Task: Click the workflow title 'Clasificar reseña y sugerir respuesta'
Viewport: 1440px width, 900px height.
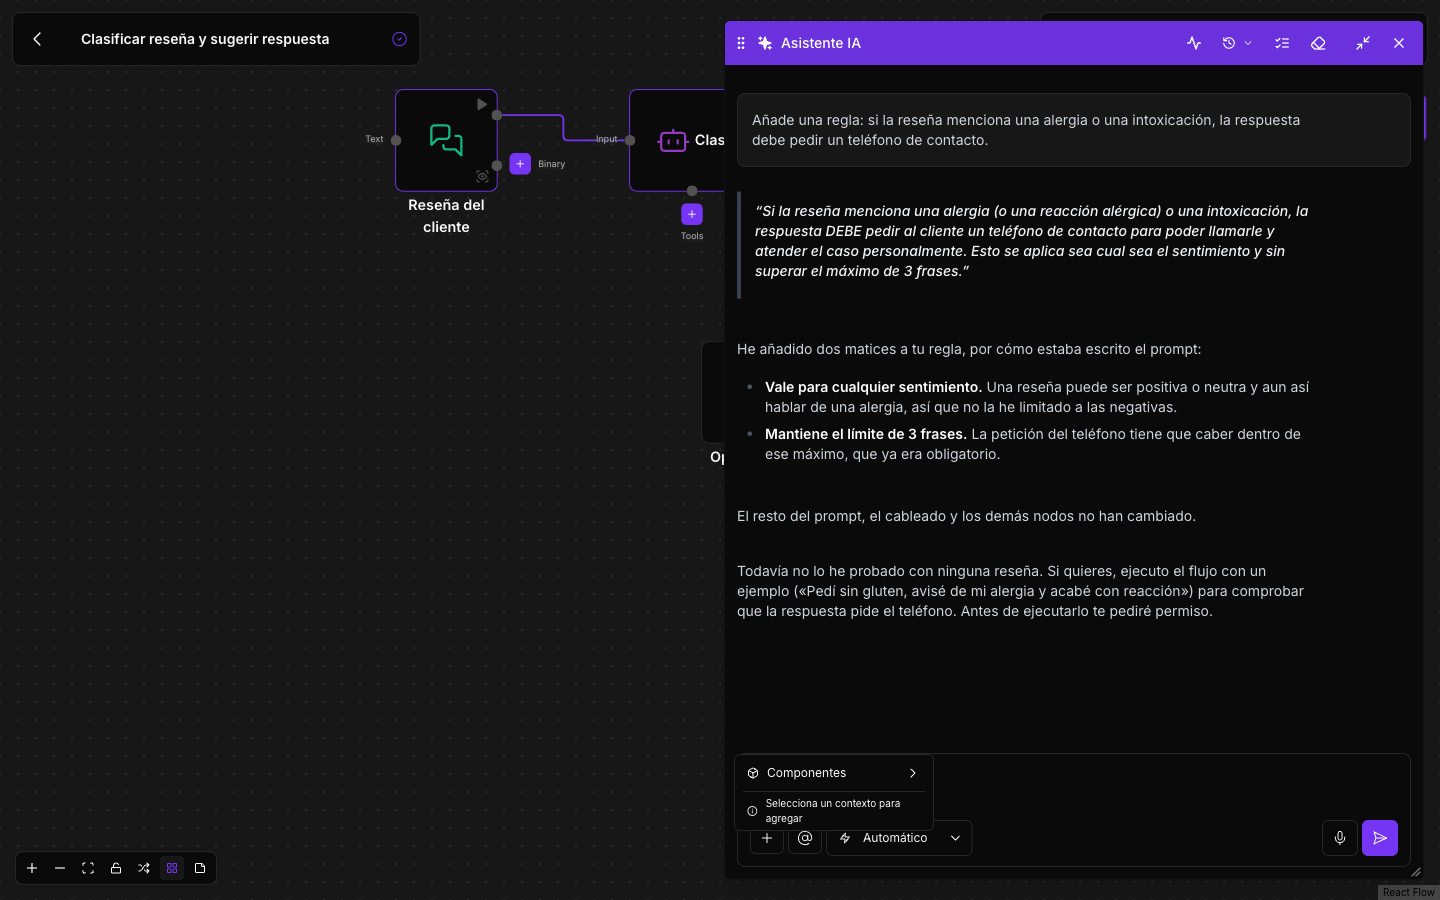Action: tap(205, 39)
